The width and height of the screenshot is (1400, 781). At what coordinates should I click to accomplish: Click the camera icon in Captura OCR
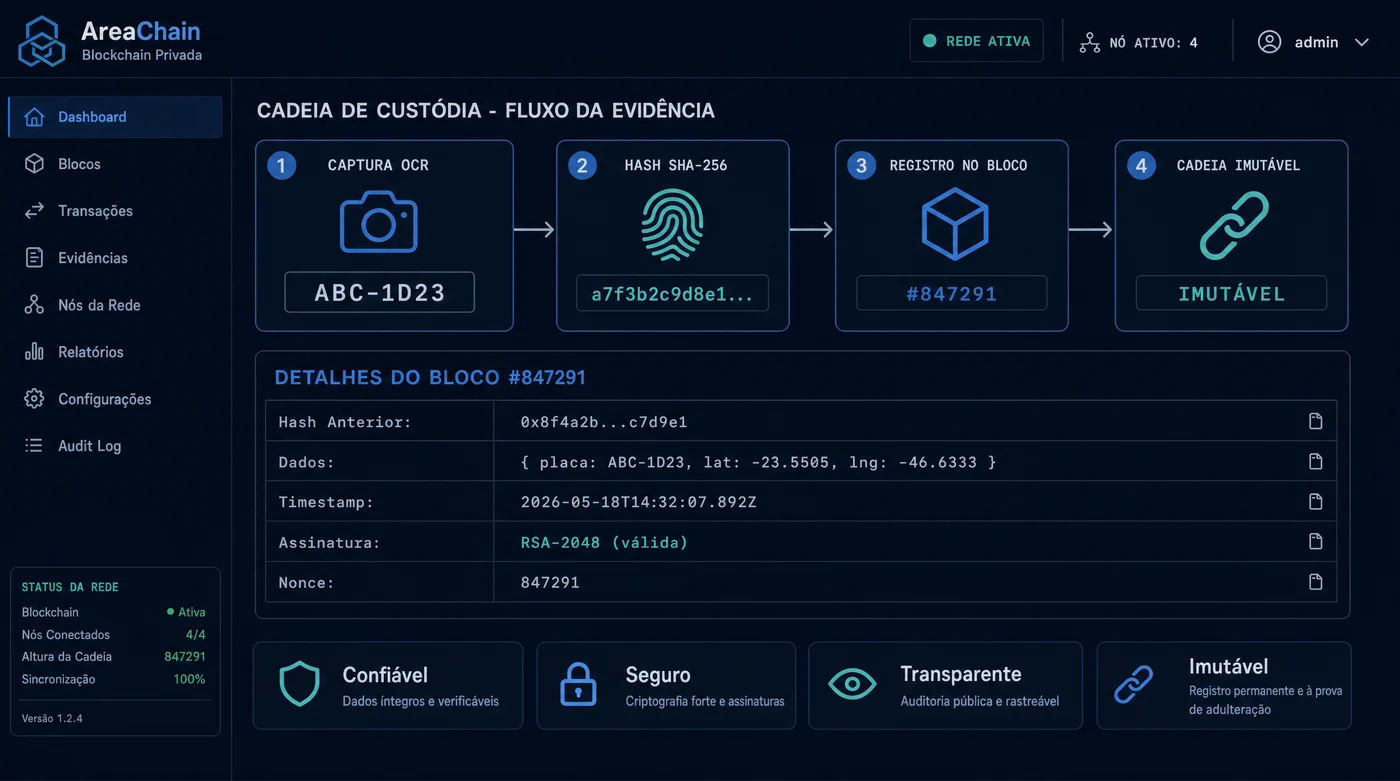pyautogui.click(x=378, y=222)
